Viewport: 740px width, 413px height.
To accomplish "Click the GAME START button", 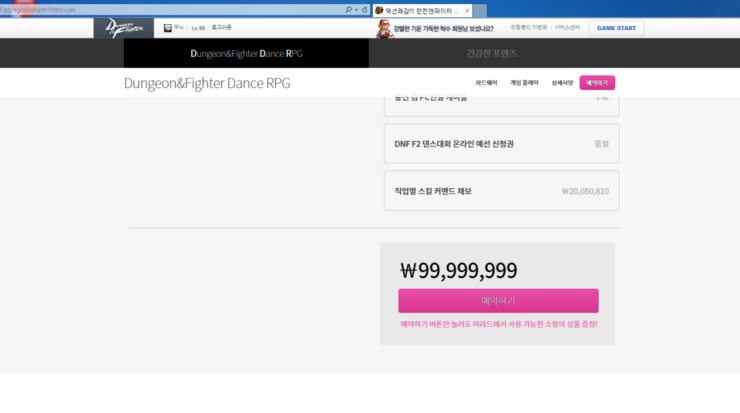I will point(616,28).
